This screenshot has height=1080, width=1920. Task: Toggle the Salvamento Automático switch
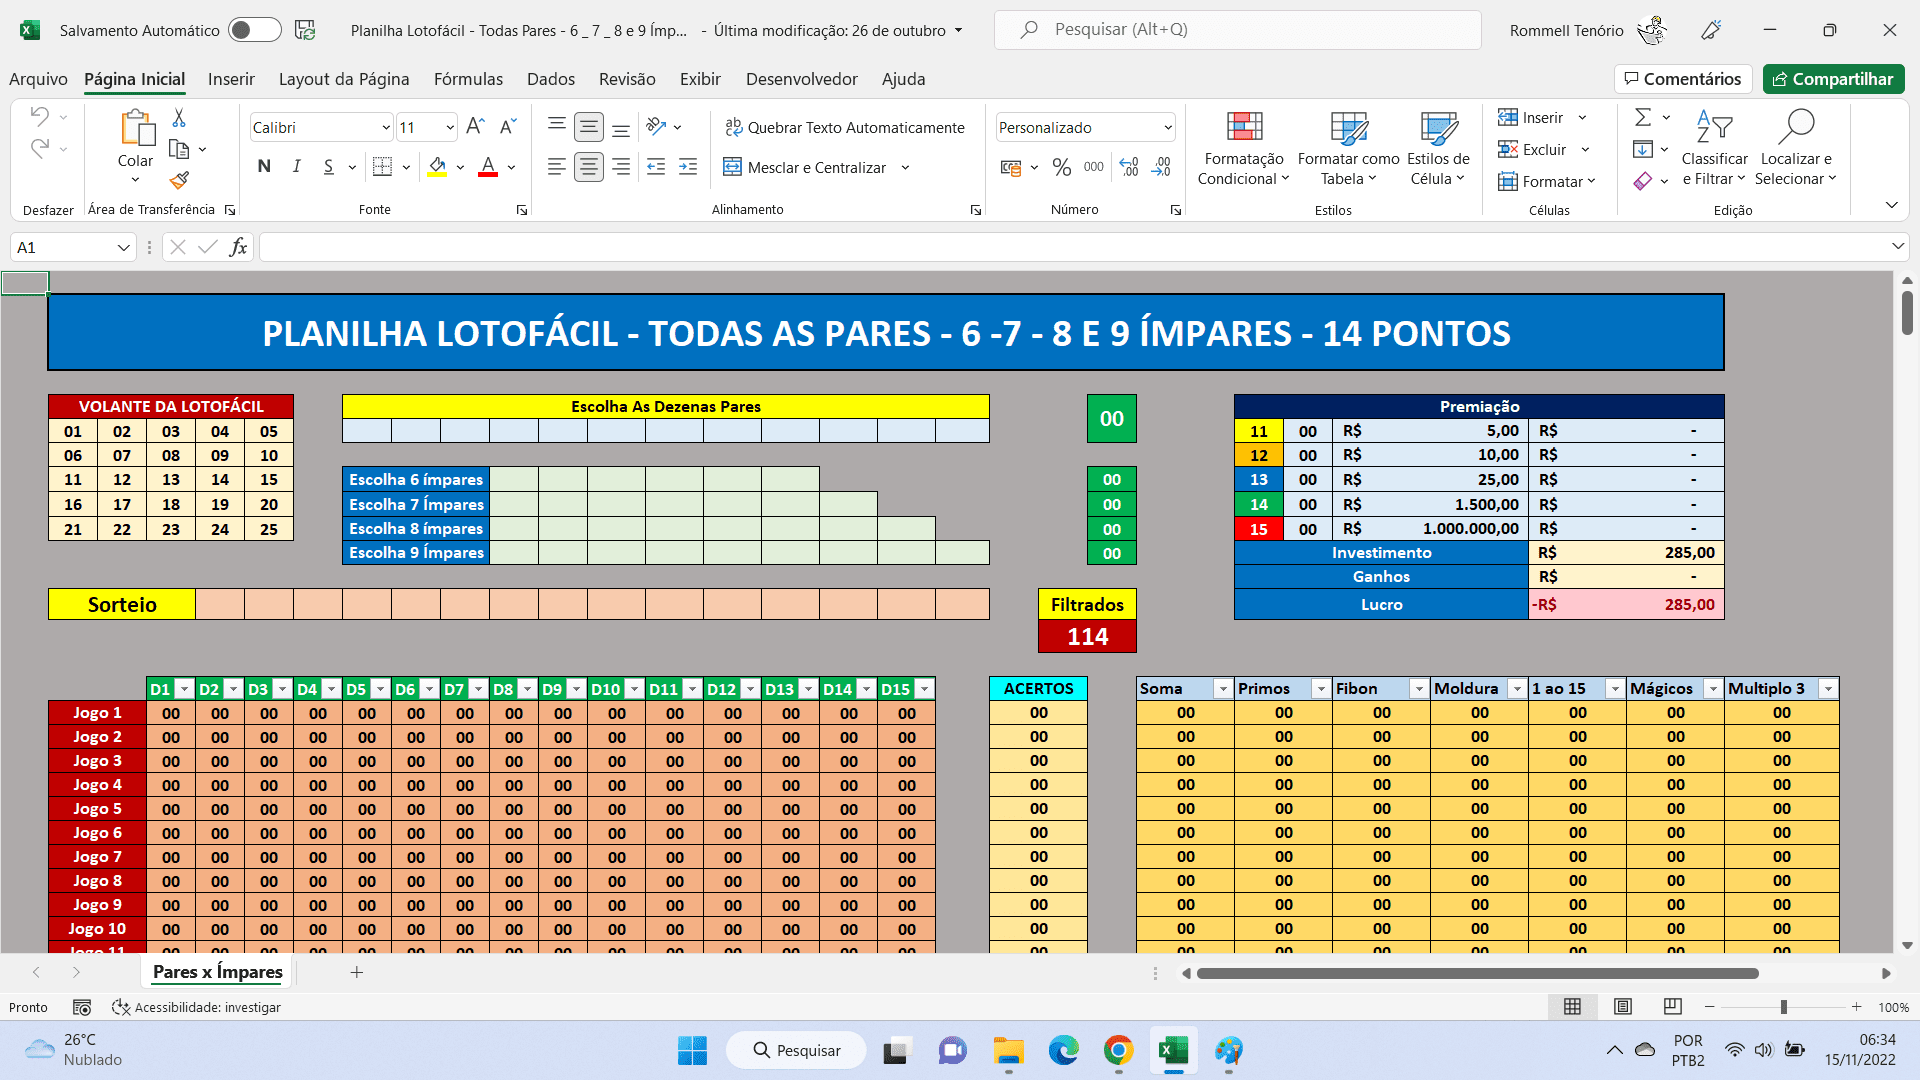(x=254, y=30)
